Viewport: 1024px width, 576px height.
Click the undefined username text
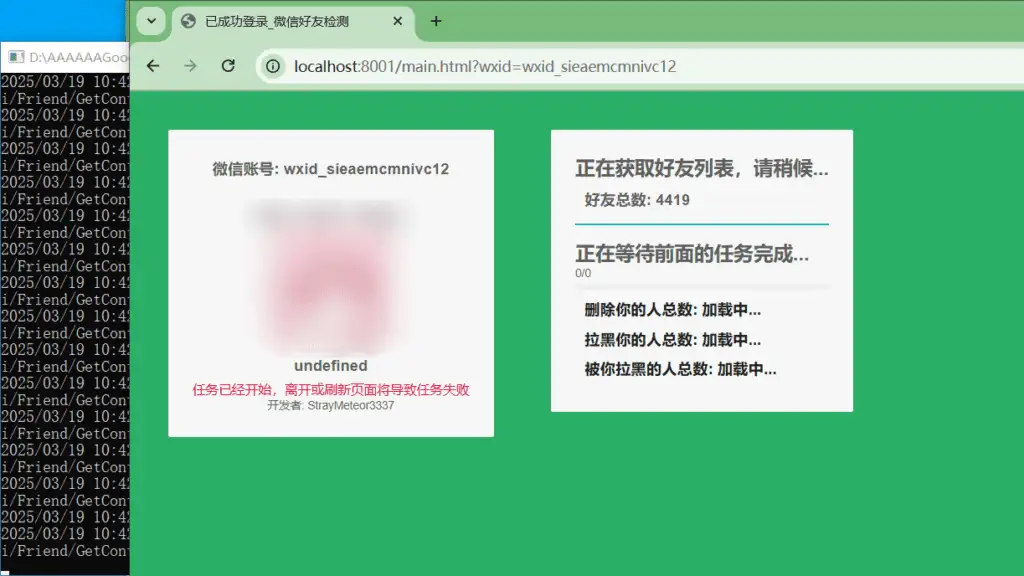(x=331, y=366)
